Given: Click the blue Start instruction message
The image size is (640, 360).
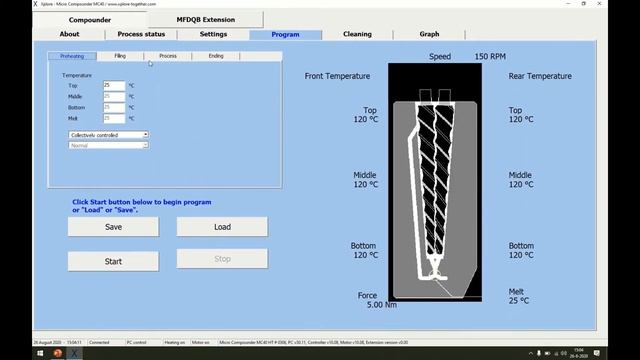Looking at the screenshot, I should click(142, 206).
